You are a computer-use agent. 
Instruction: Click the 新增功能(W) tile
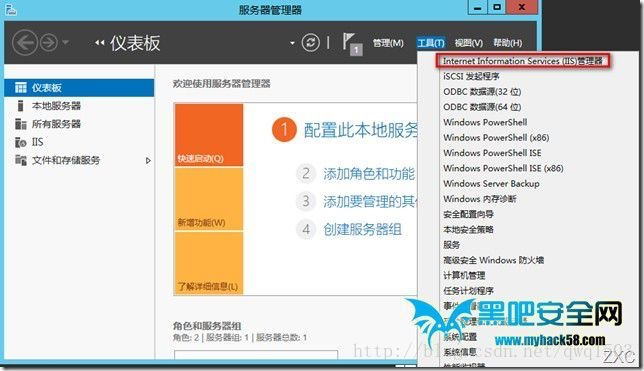209,199
